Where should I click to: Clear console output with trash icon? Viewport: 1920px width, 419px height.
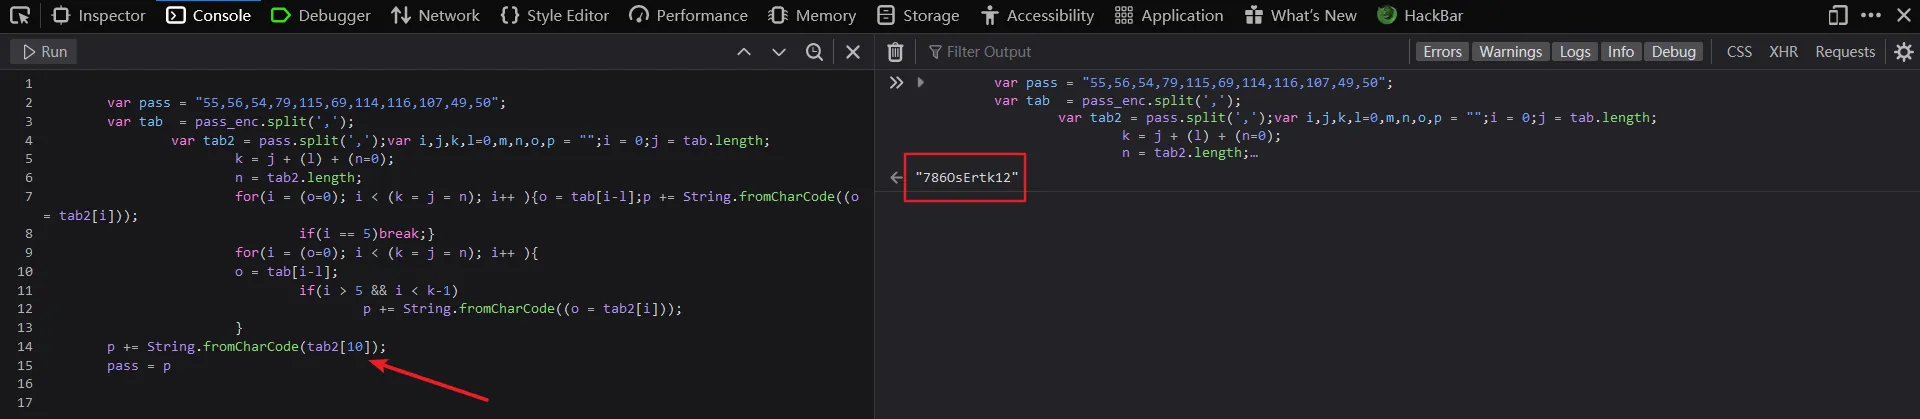point(895,52)
